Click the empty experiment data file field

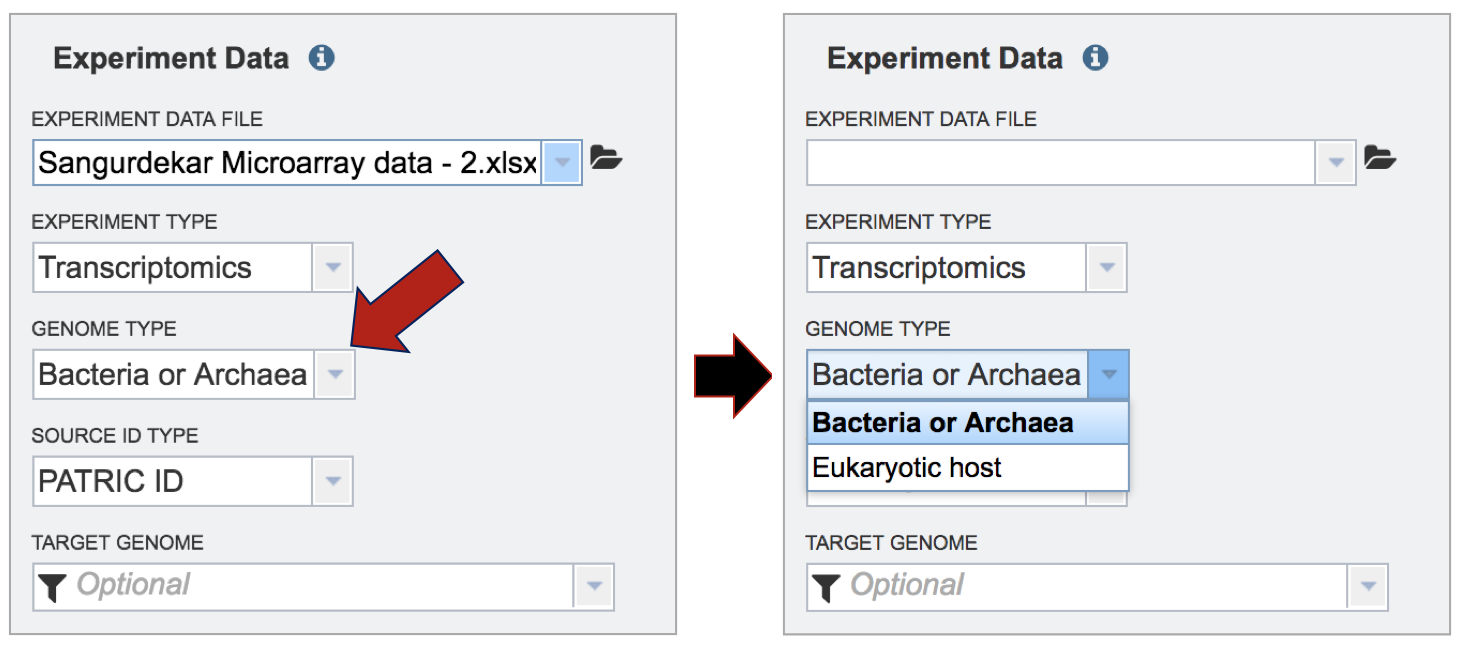tap(1060, 162)
